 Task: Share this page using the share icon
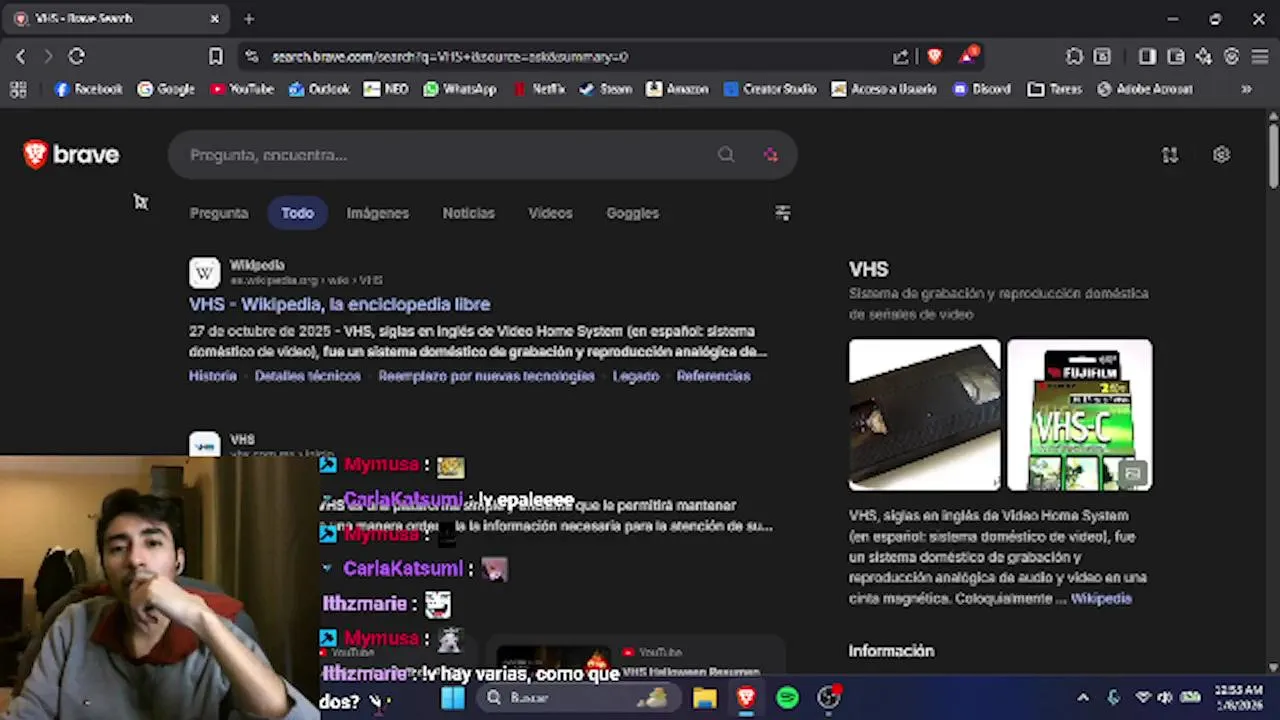click(x=901, y=57)
